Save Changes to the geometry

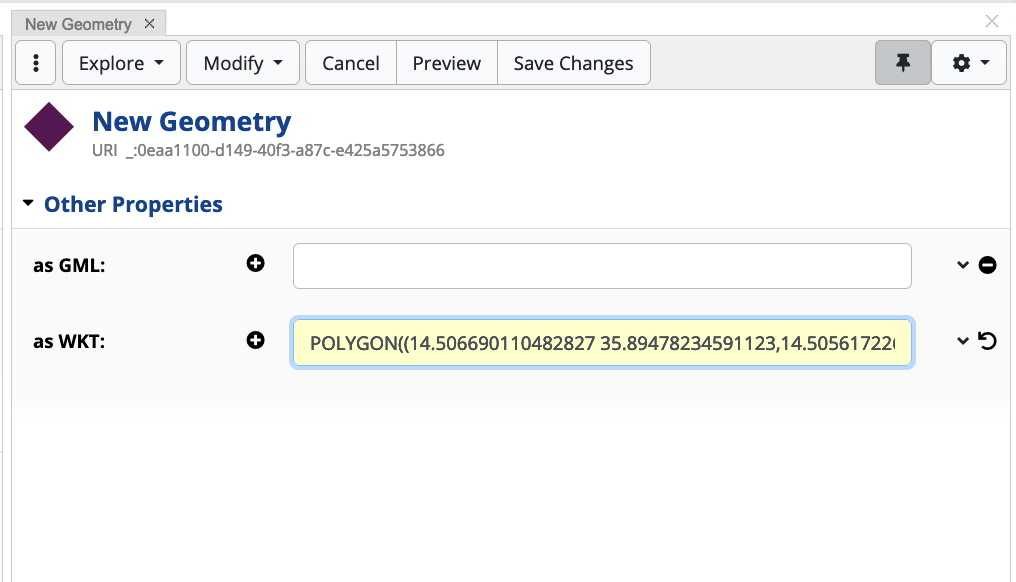coord(573,62)
